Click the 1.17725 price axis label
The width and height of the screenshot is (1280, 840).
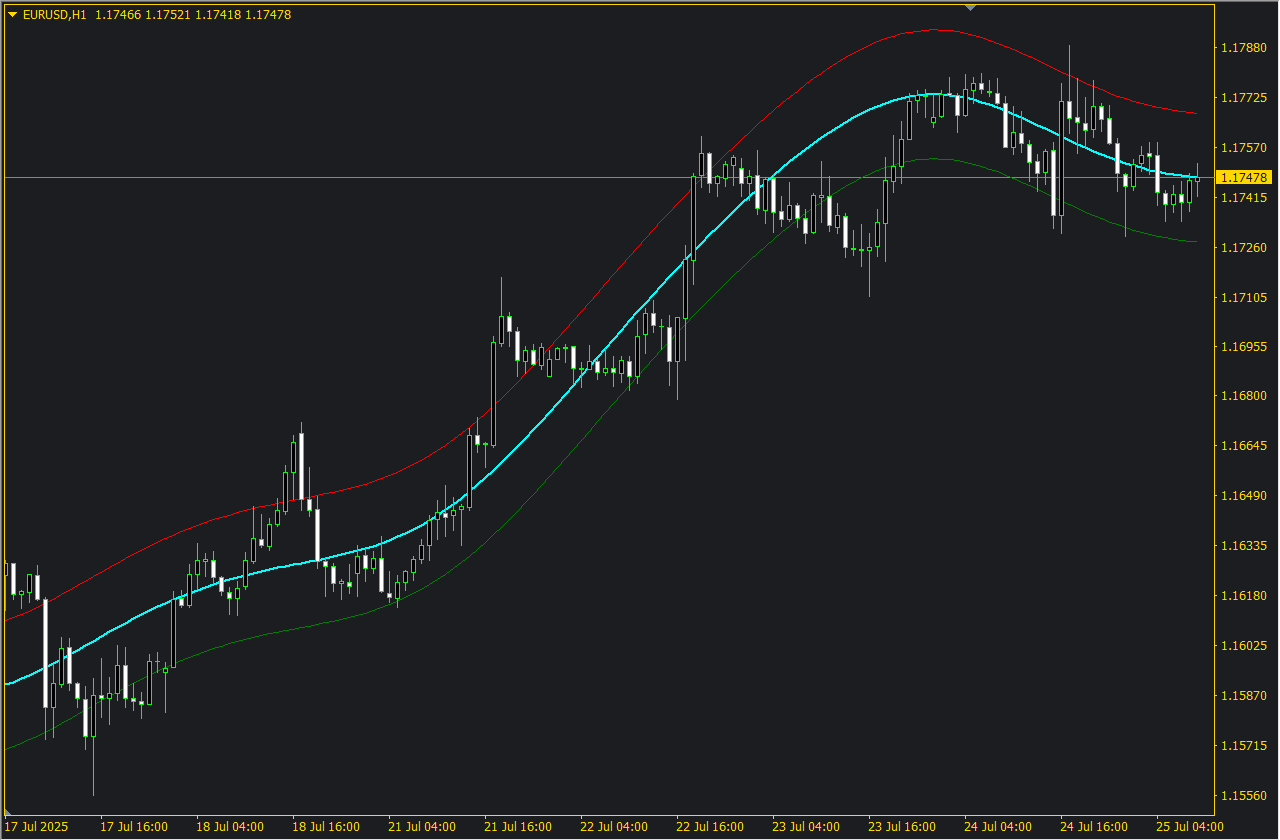coord(1243,98)
